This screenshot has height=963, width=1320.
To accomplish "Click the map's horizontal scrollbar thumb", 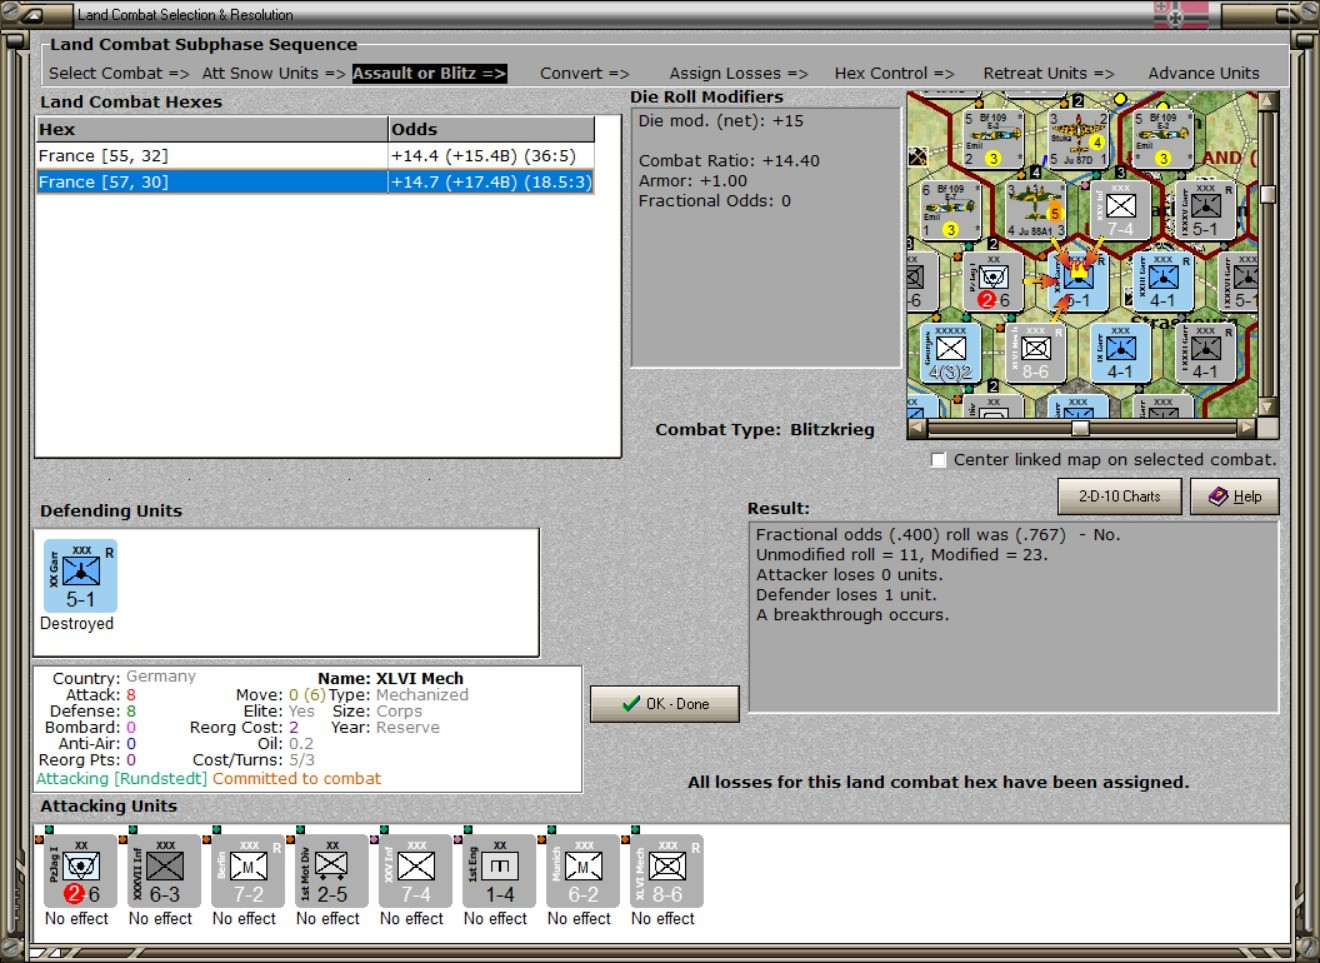I will coord(1080,428).
